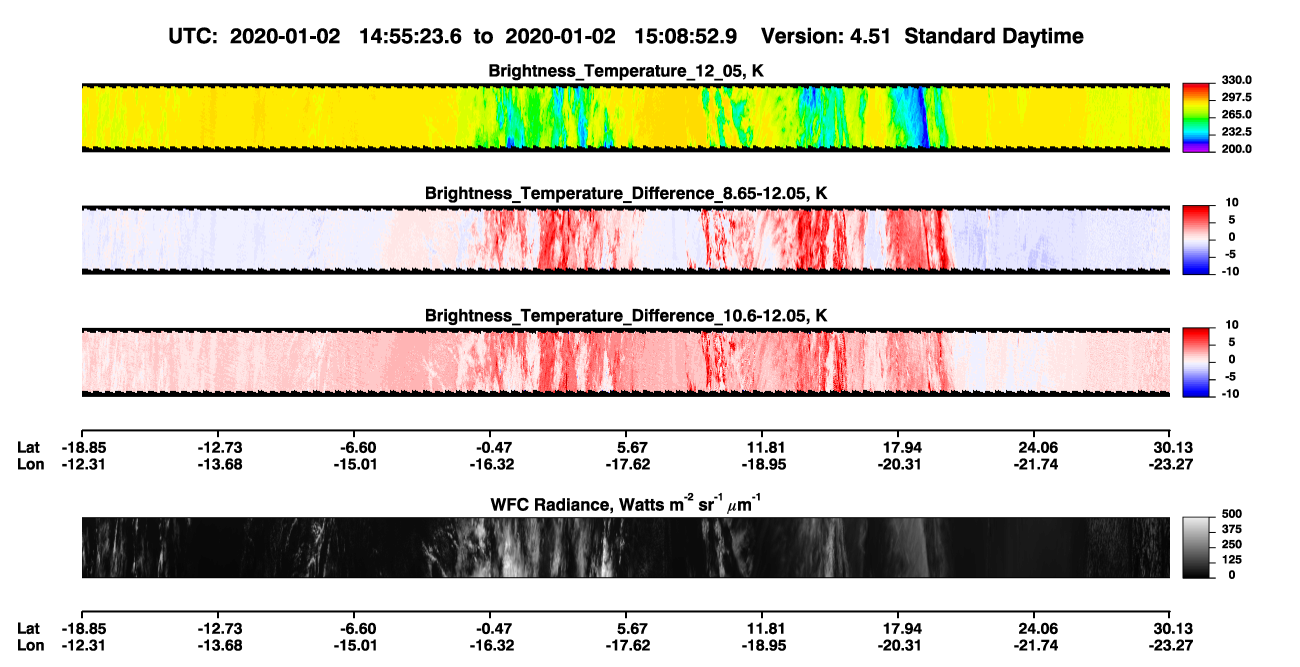Click upper axis longitude value -15.01

[358, 464]
